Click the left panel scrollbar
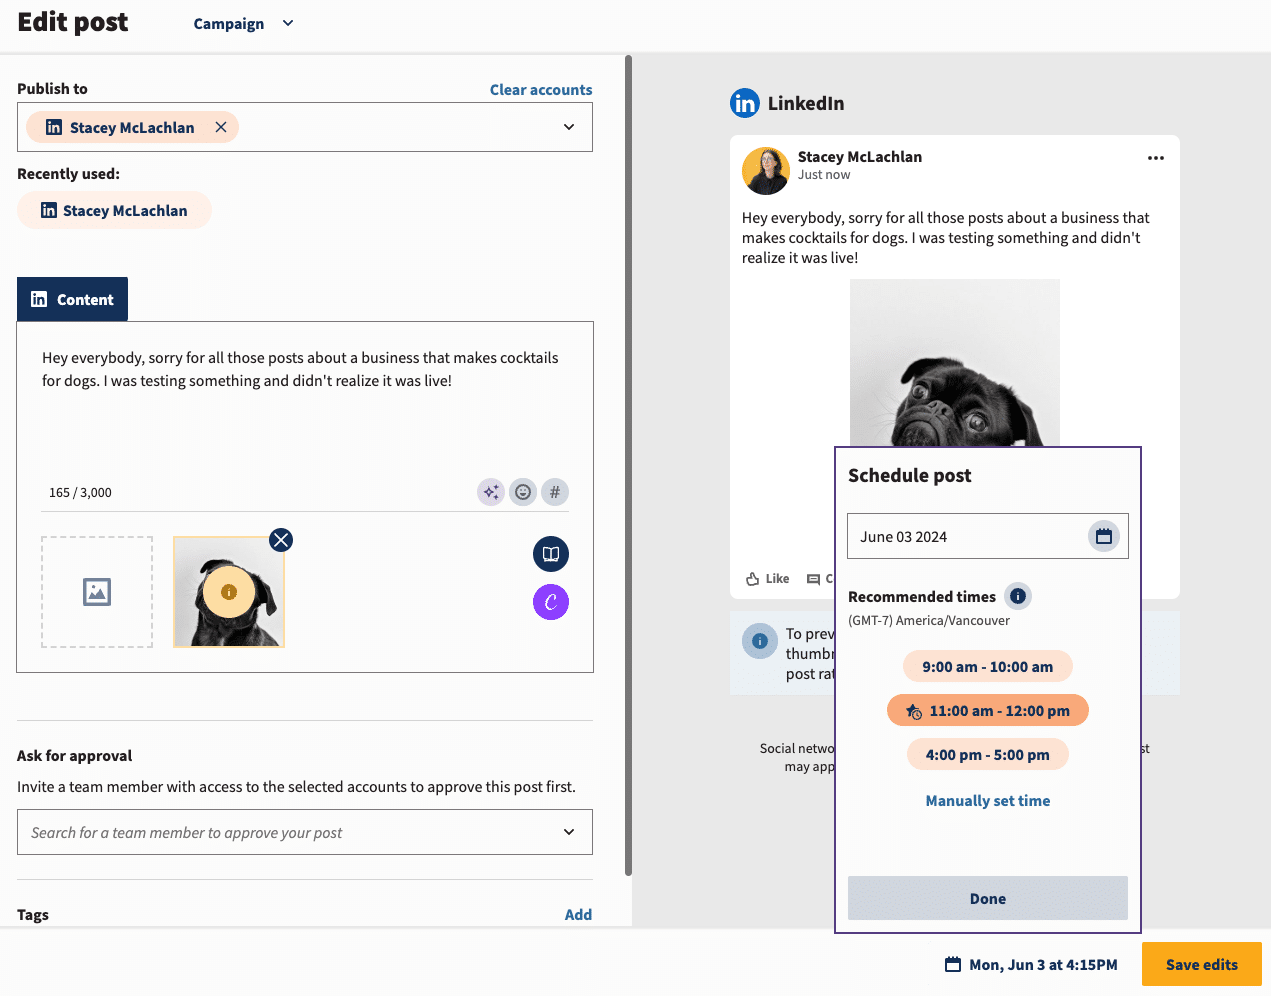1271x996 pixels. click(628, 465)
